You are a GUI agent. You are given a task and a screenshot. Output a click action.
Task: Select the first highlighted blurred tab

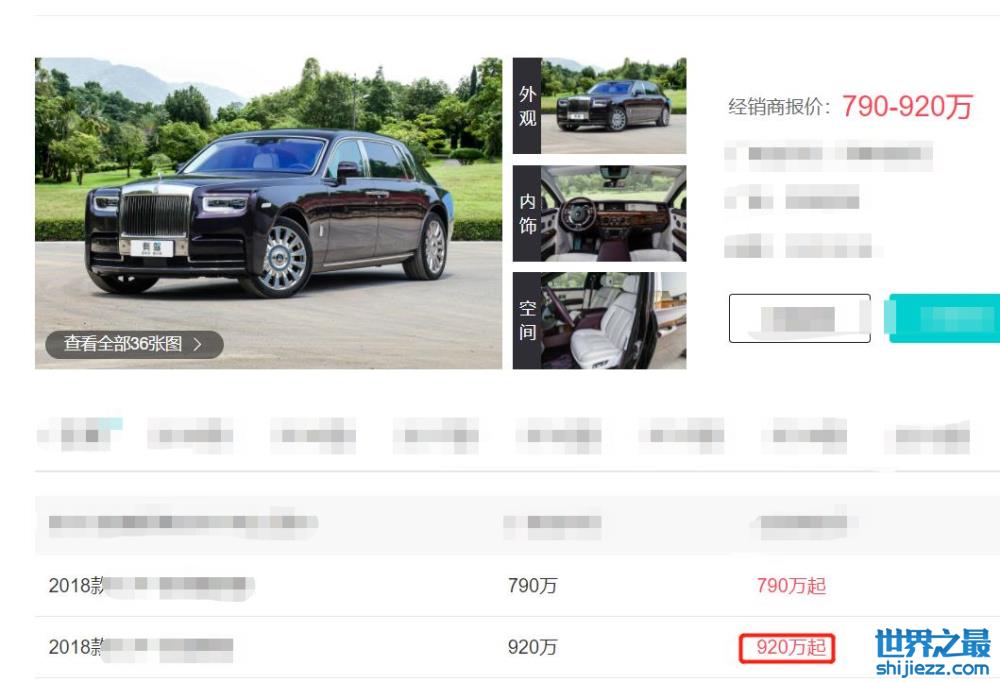pyautogui.click(x=80, y=435)
